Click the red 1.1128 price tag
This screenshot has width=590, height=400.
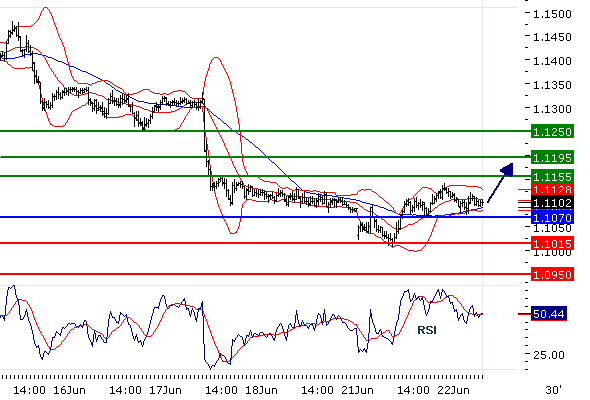[552, 189]
